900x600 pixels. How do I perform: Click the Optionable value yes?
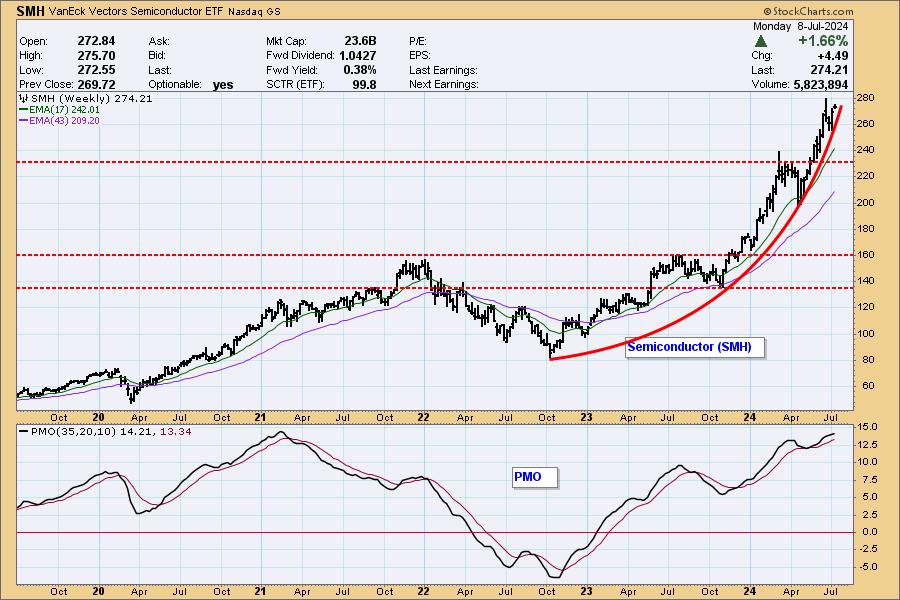223,85
